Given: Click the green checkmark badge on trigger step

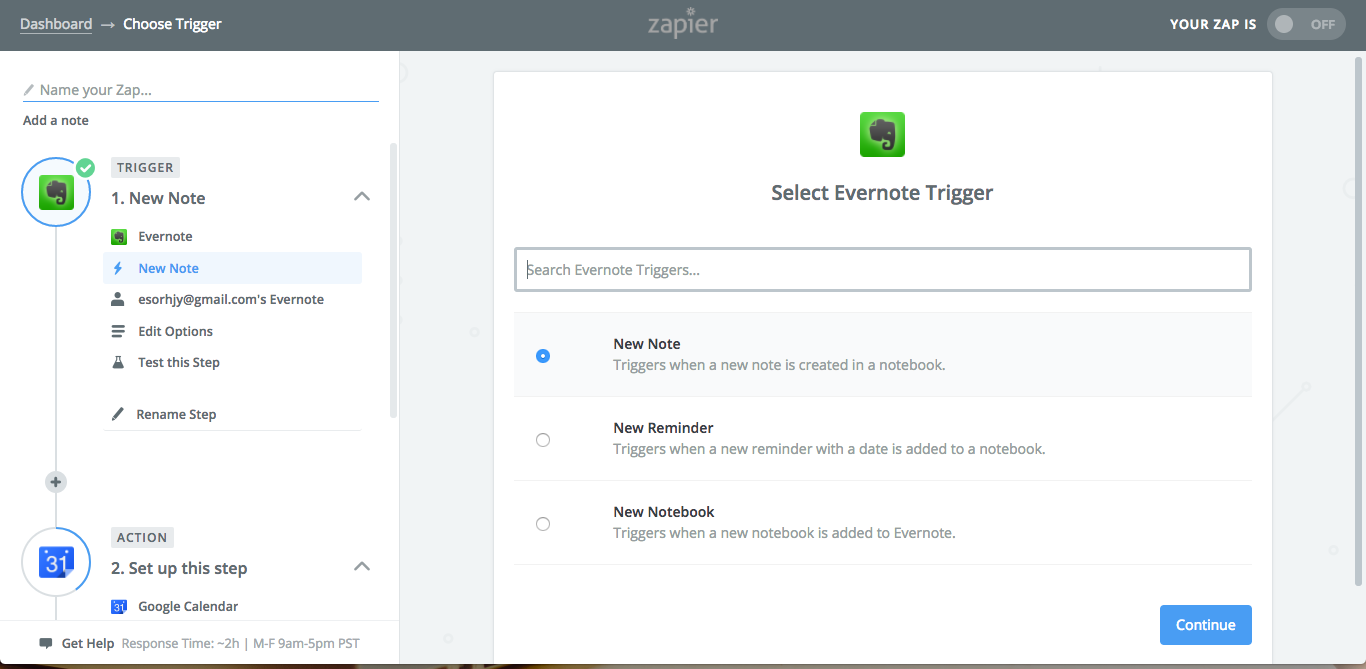Looking at the screenshot, I should [86, 168].
